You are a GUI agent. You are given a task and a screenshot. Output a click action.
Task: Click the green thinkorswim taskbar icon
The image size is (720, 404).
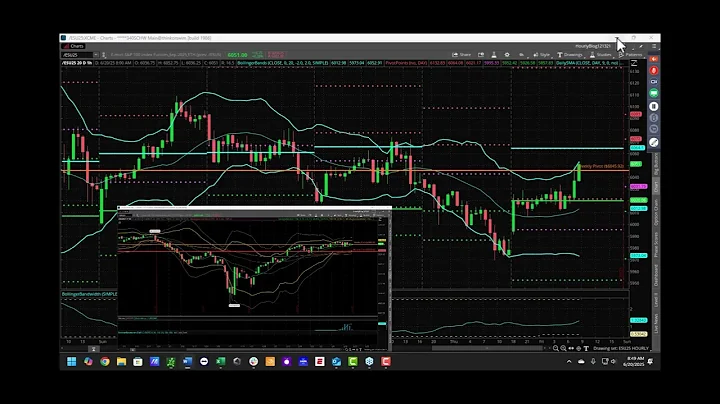point(171,362)
